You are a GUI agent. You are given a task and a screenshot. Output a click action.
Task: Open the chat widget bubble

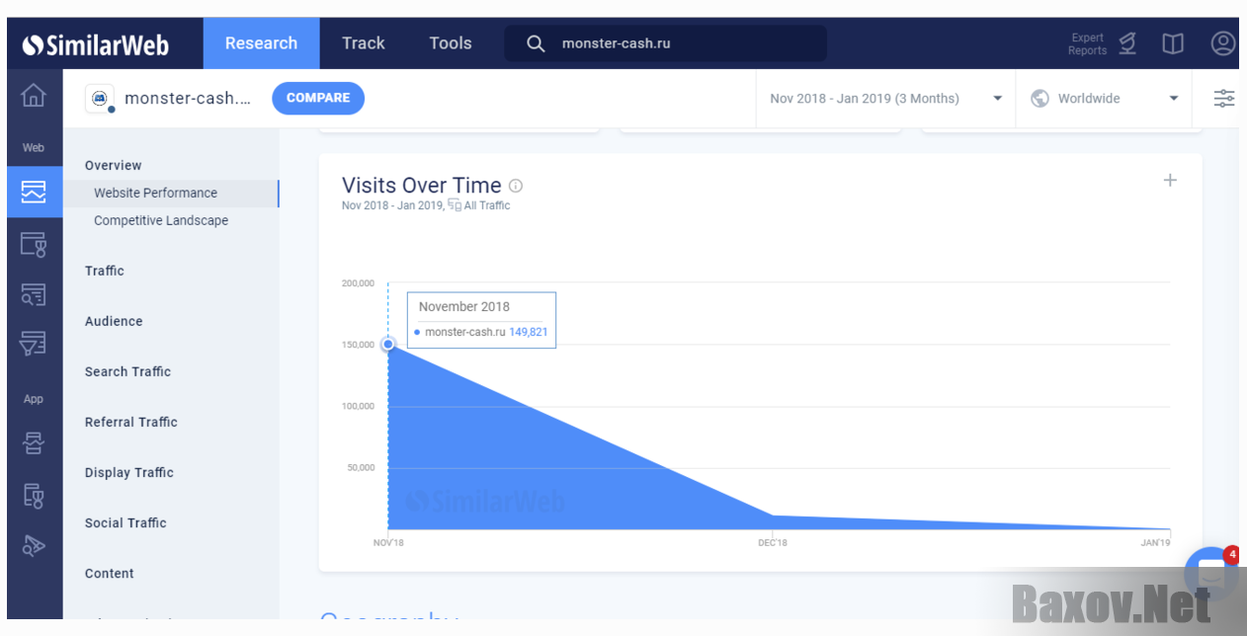click(1211, 573)
